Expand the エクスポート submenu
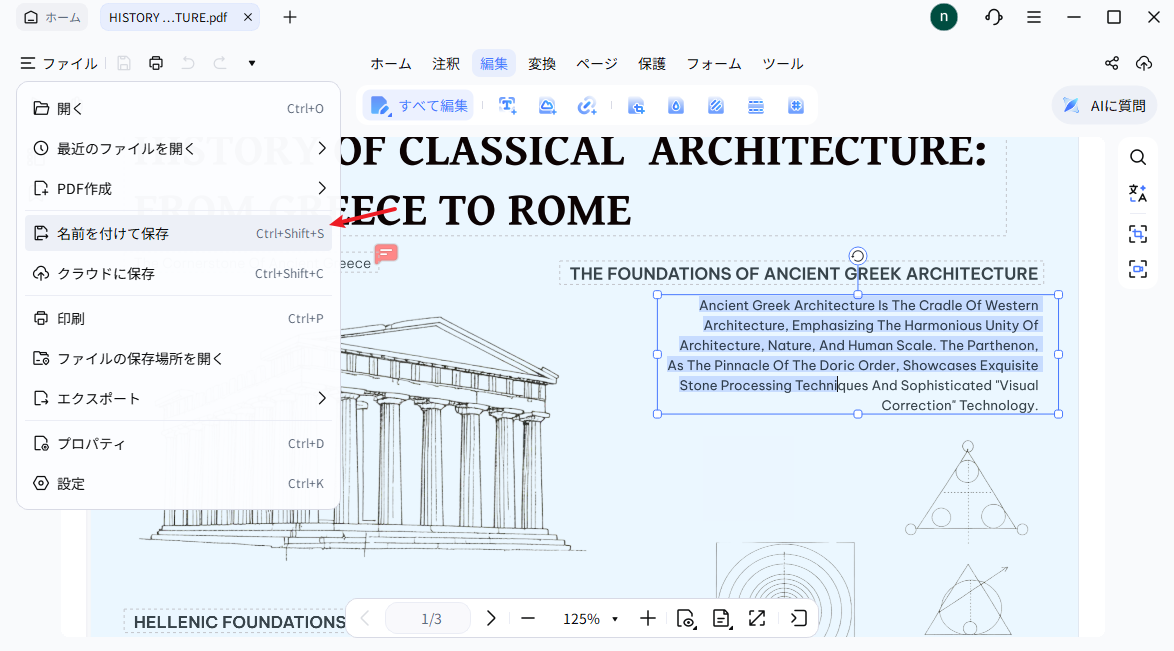The image size is (1174, 651). pos(178,399)
